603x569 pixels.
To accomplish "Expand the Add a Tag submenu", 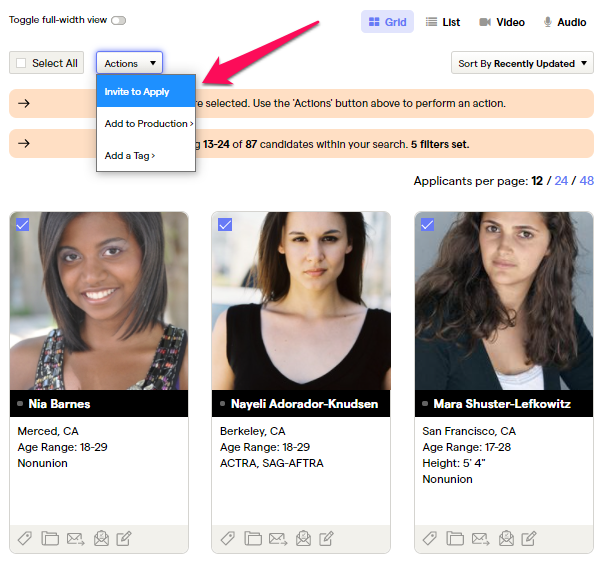I will 130,156.
